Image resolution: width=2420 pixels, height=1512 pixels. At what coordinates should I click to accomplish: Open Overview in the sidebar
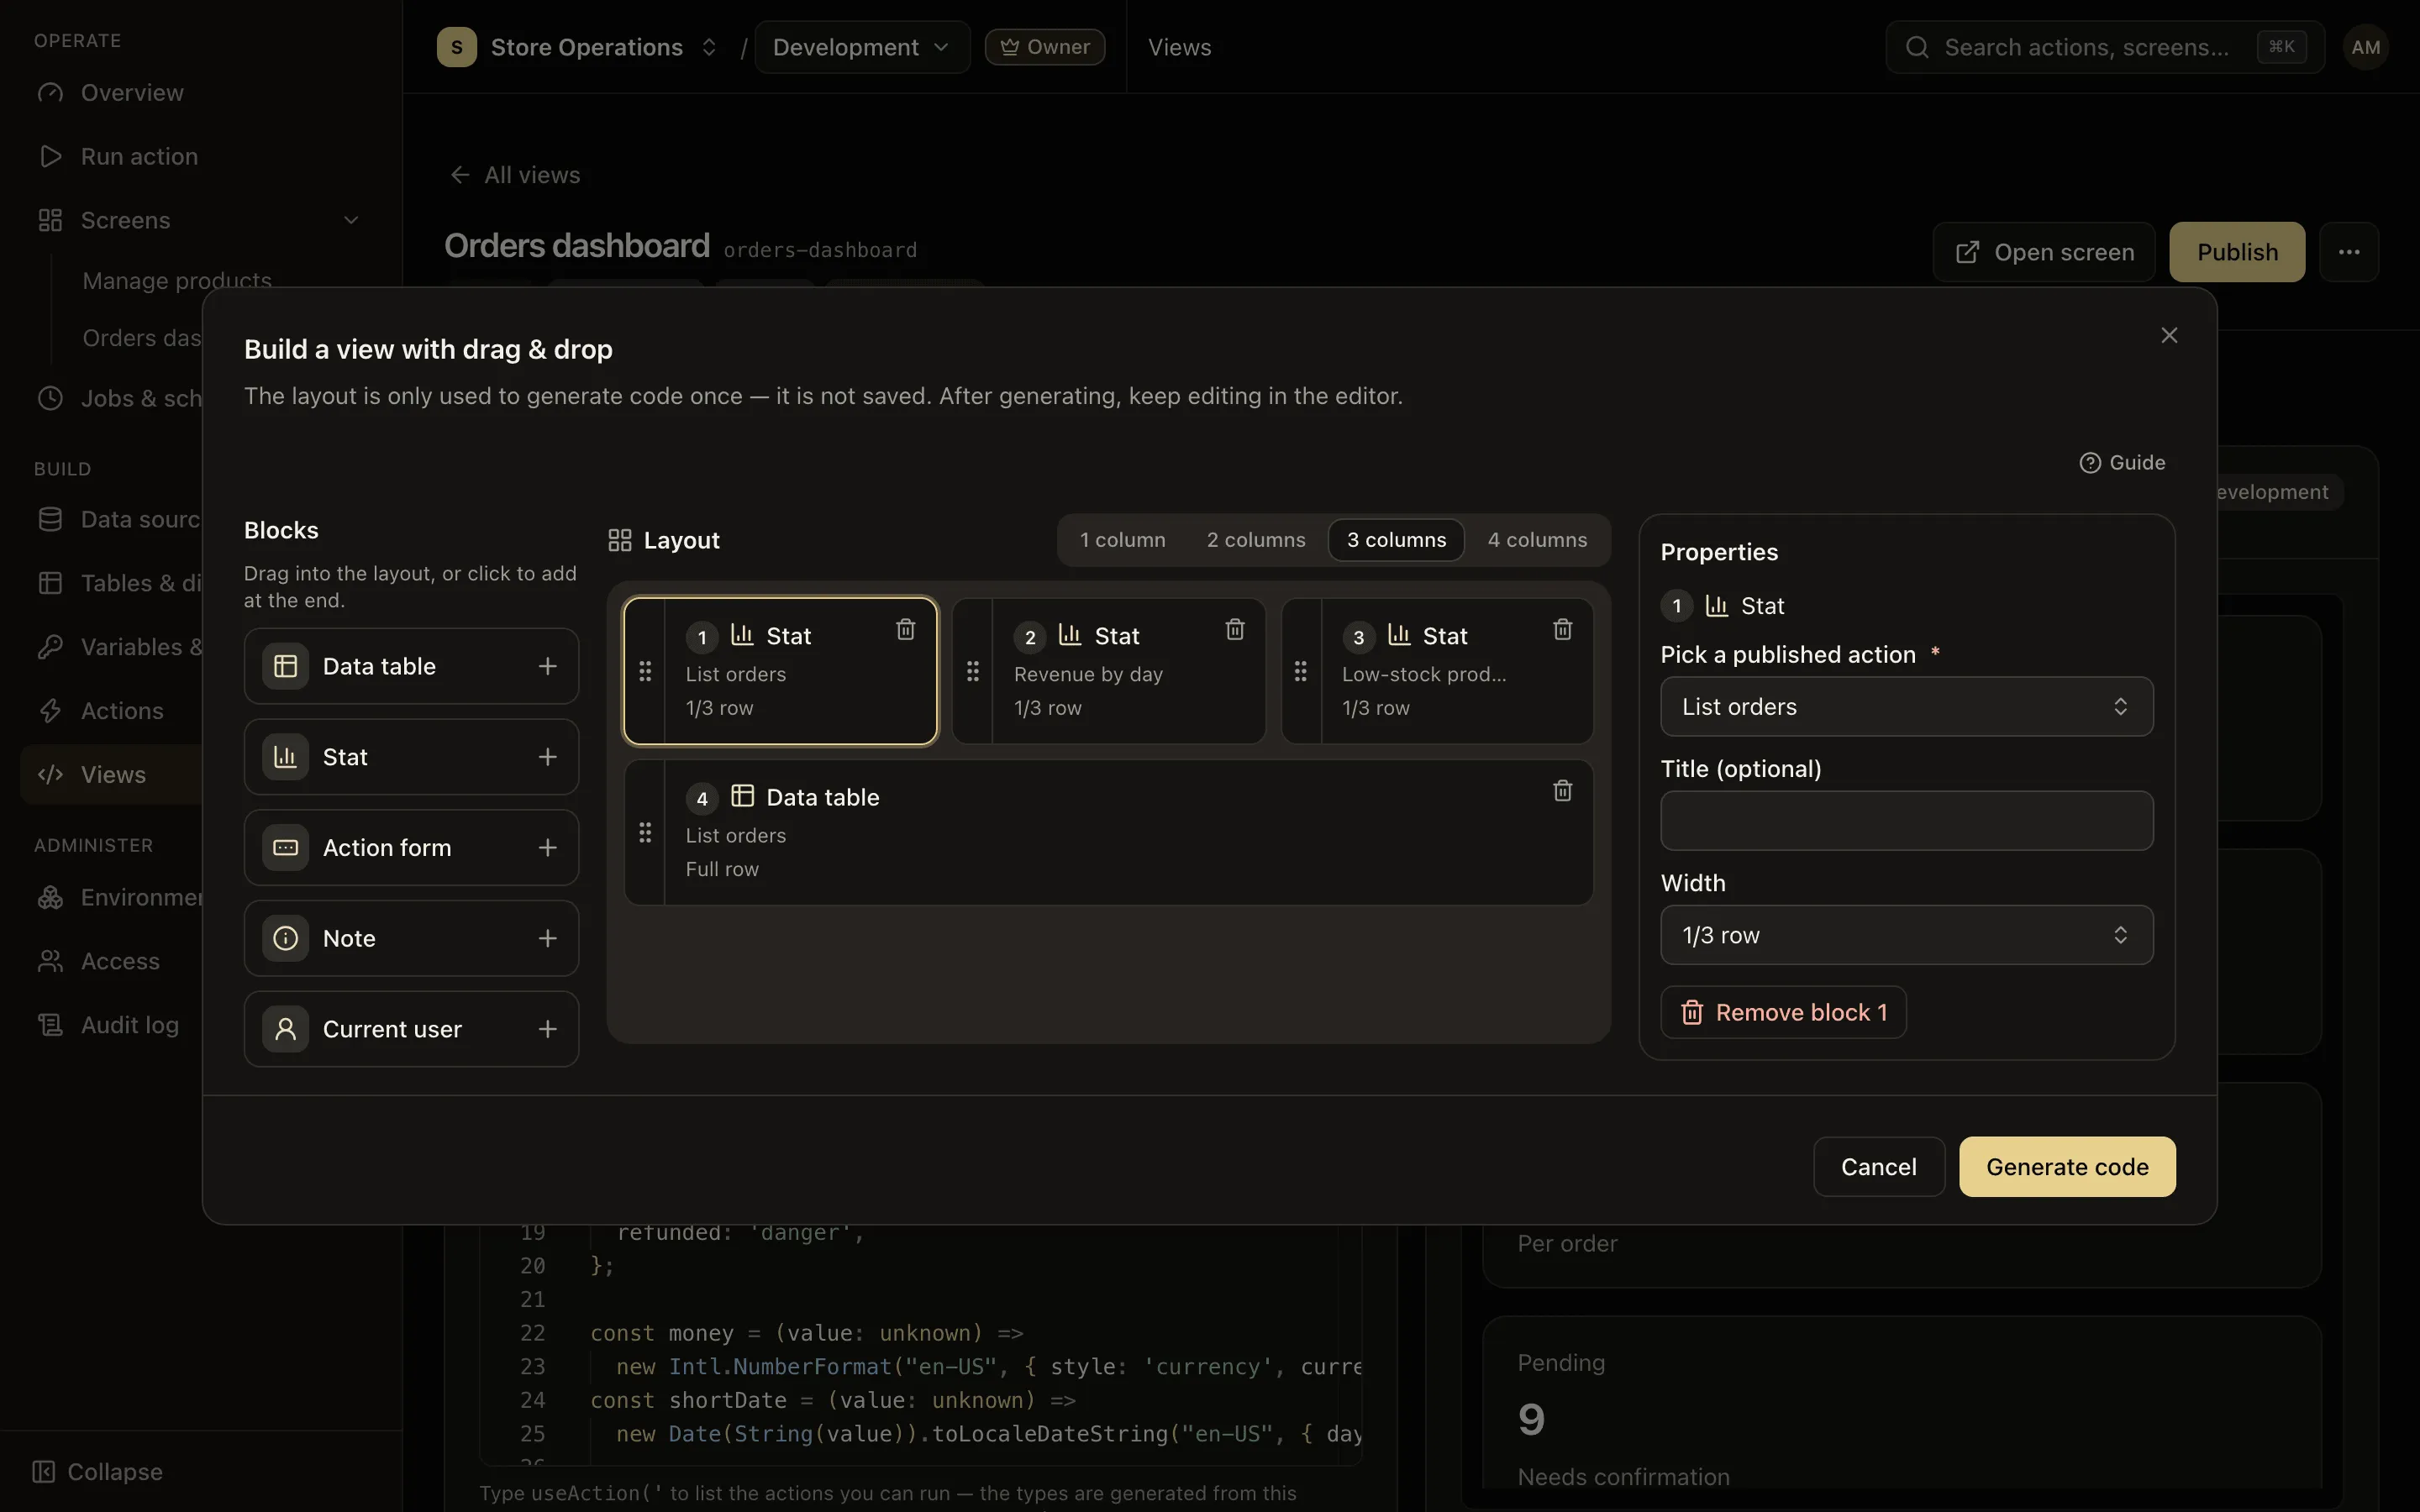point(200,93)
